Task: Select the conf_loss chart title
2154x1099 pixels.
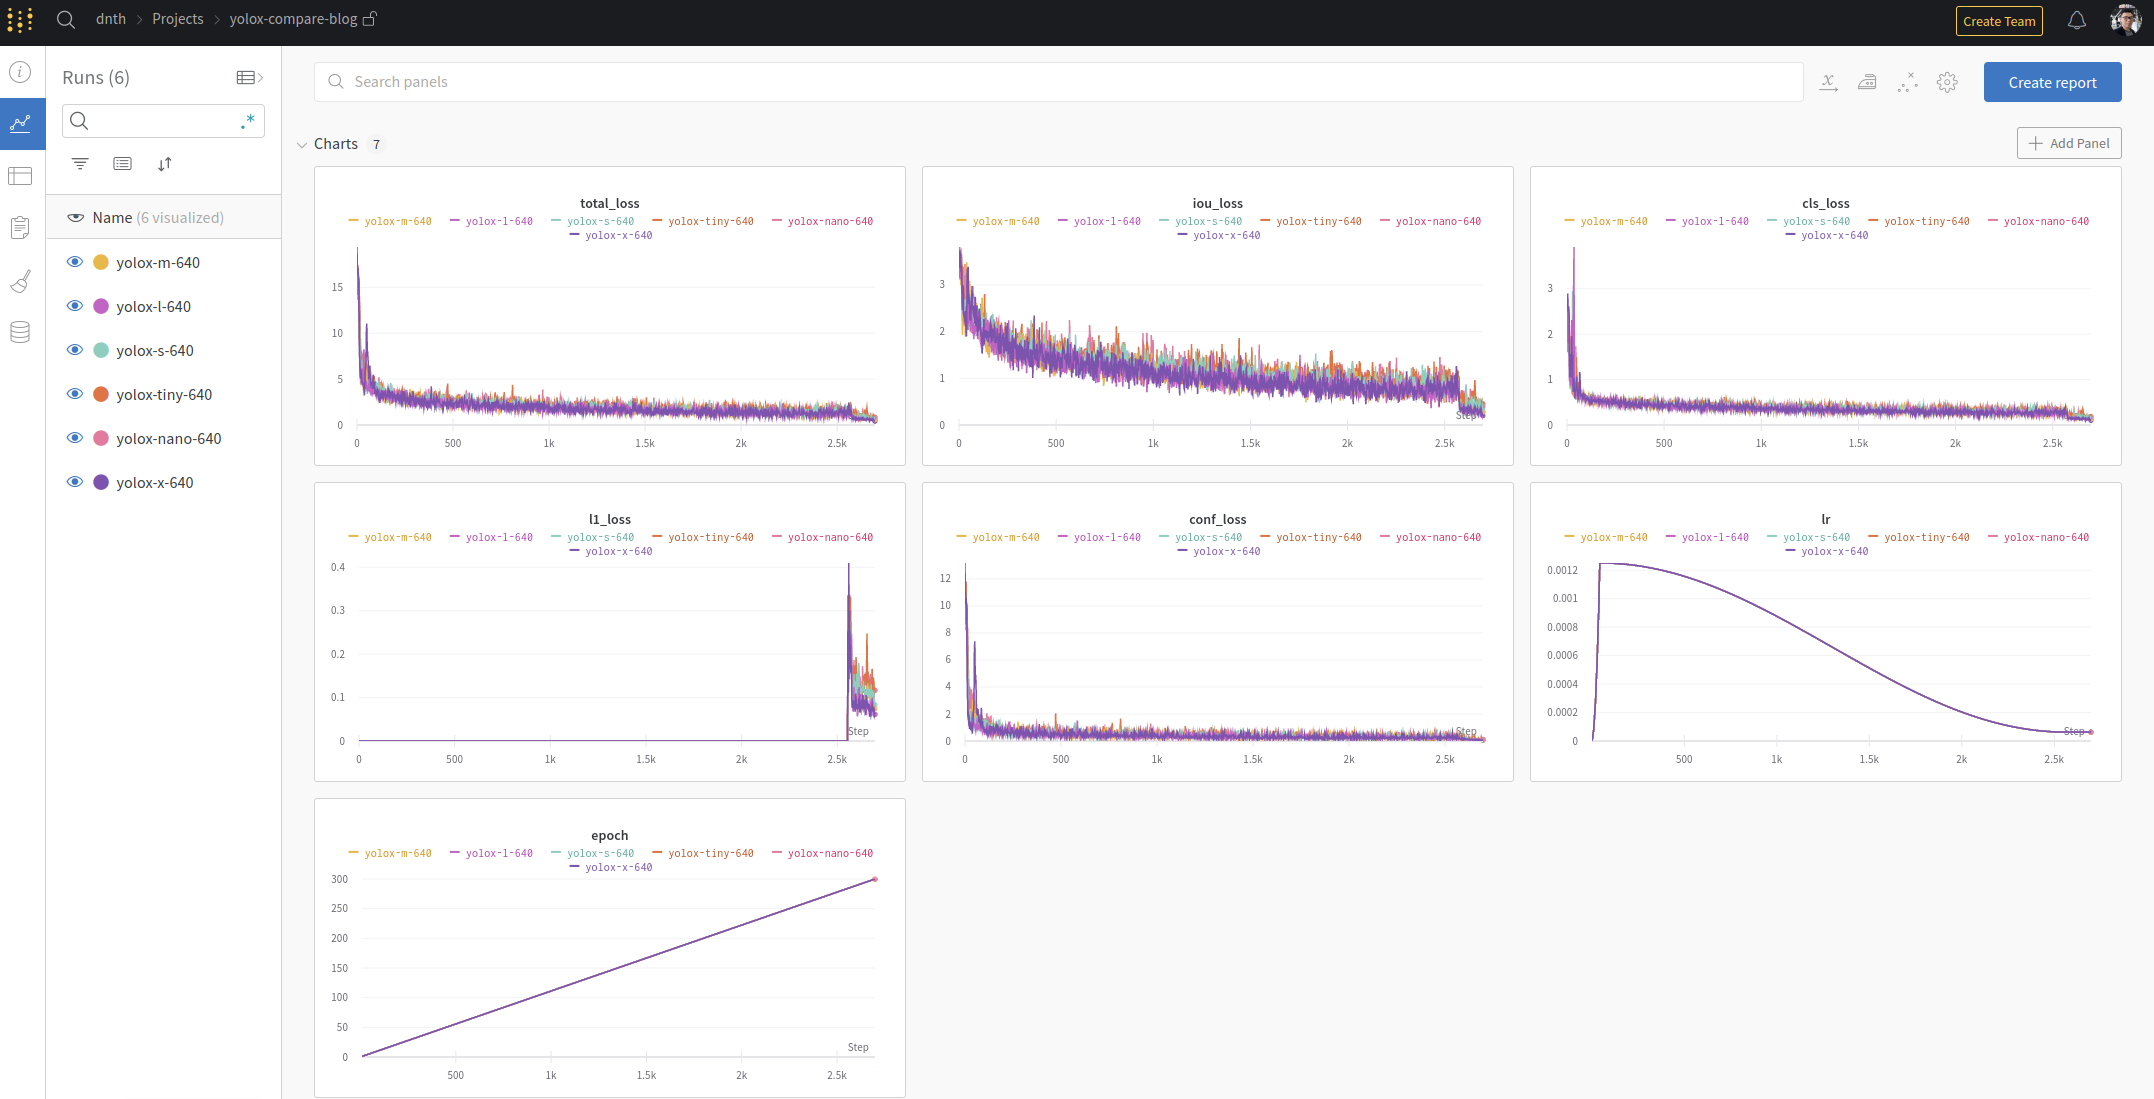Action: point(1218,519)
